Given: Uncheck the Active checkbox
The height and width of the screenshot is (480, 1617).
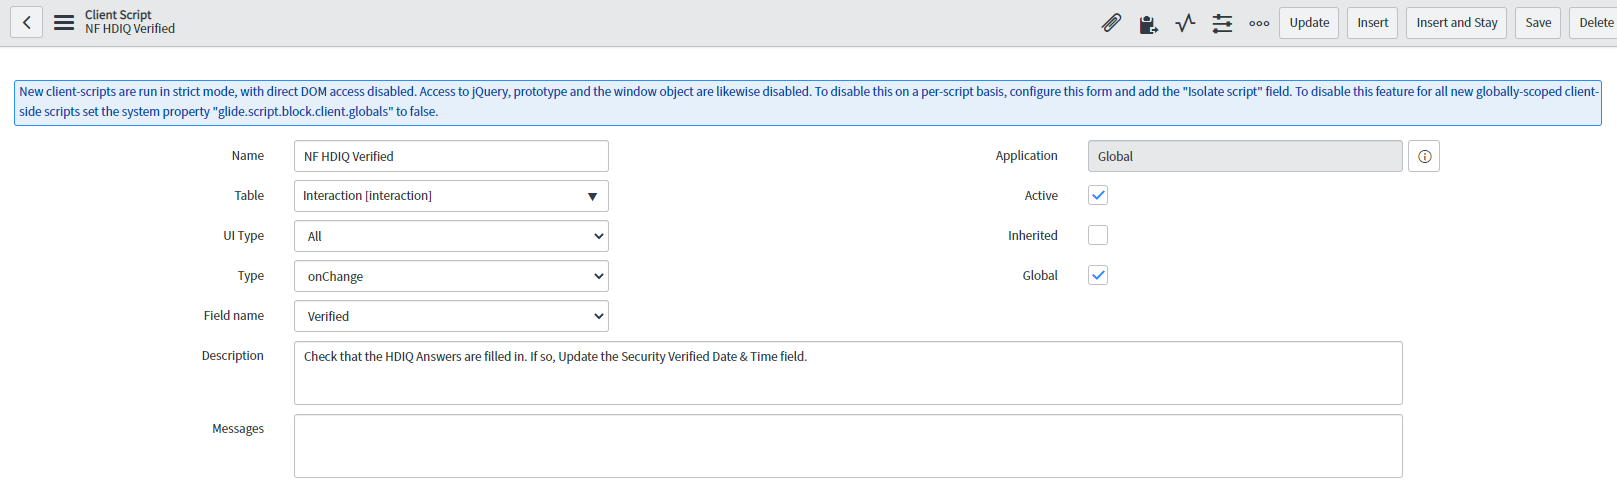Looking at the screenshot, I should 1098,195.
